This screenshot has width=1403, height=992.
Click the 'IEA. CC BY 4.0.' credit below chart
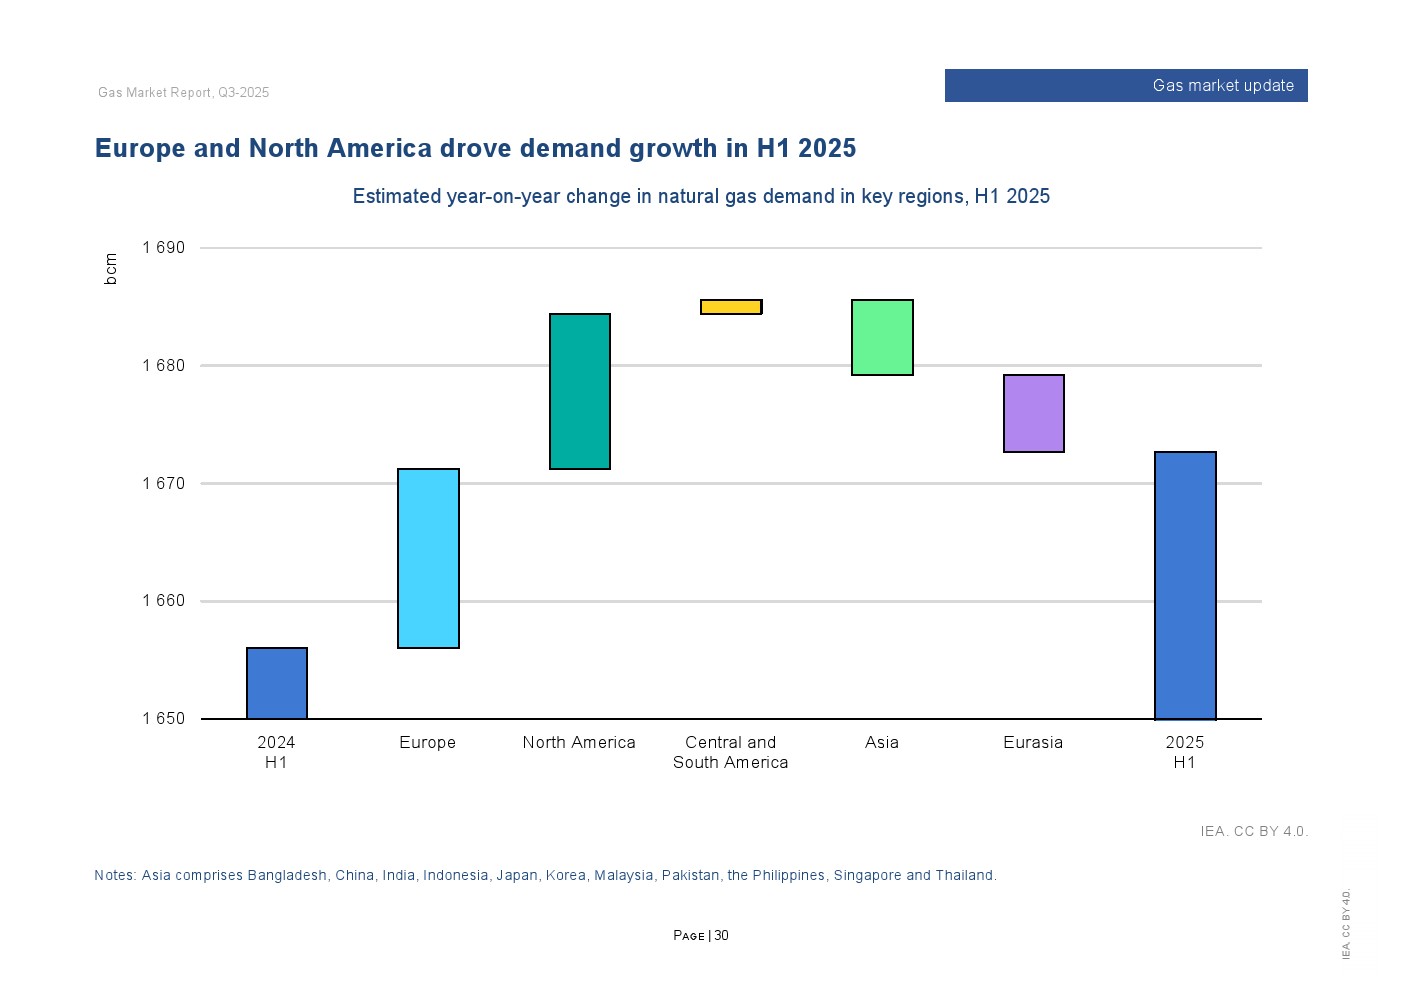click(x=1254, y=831)
